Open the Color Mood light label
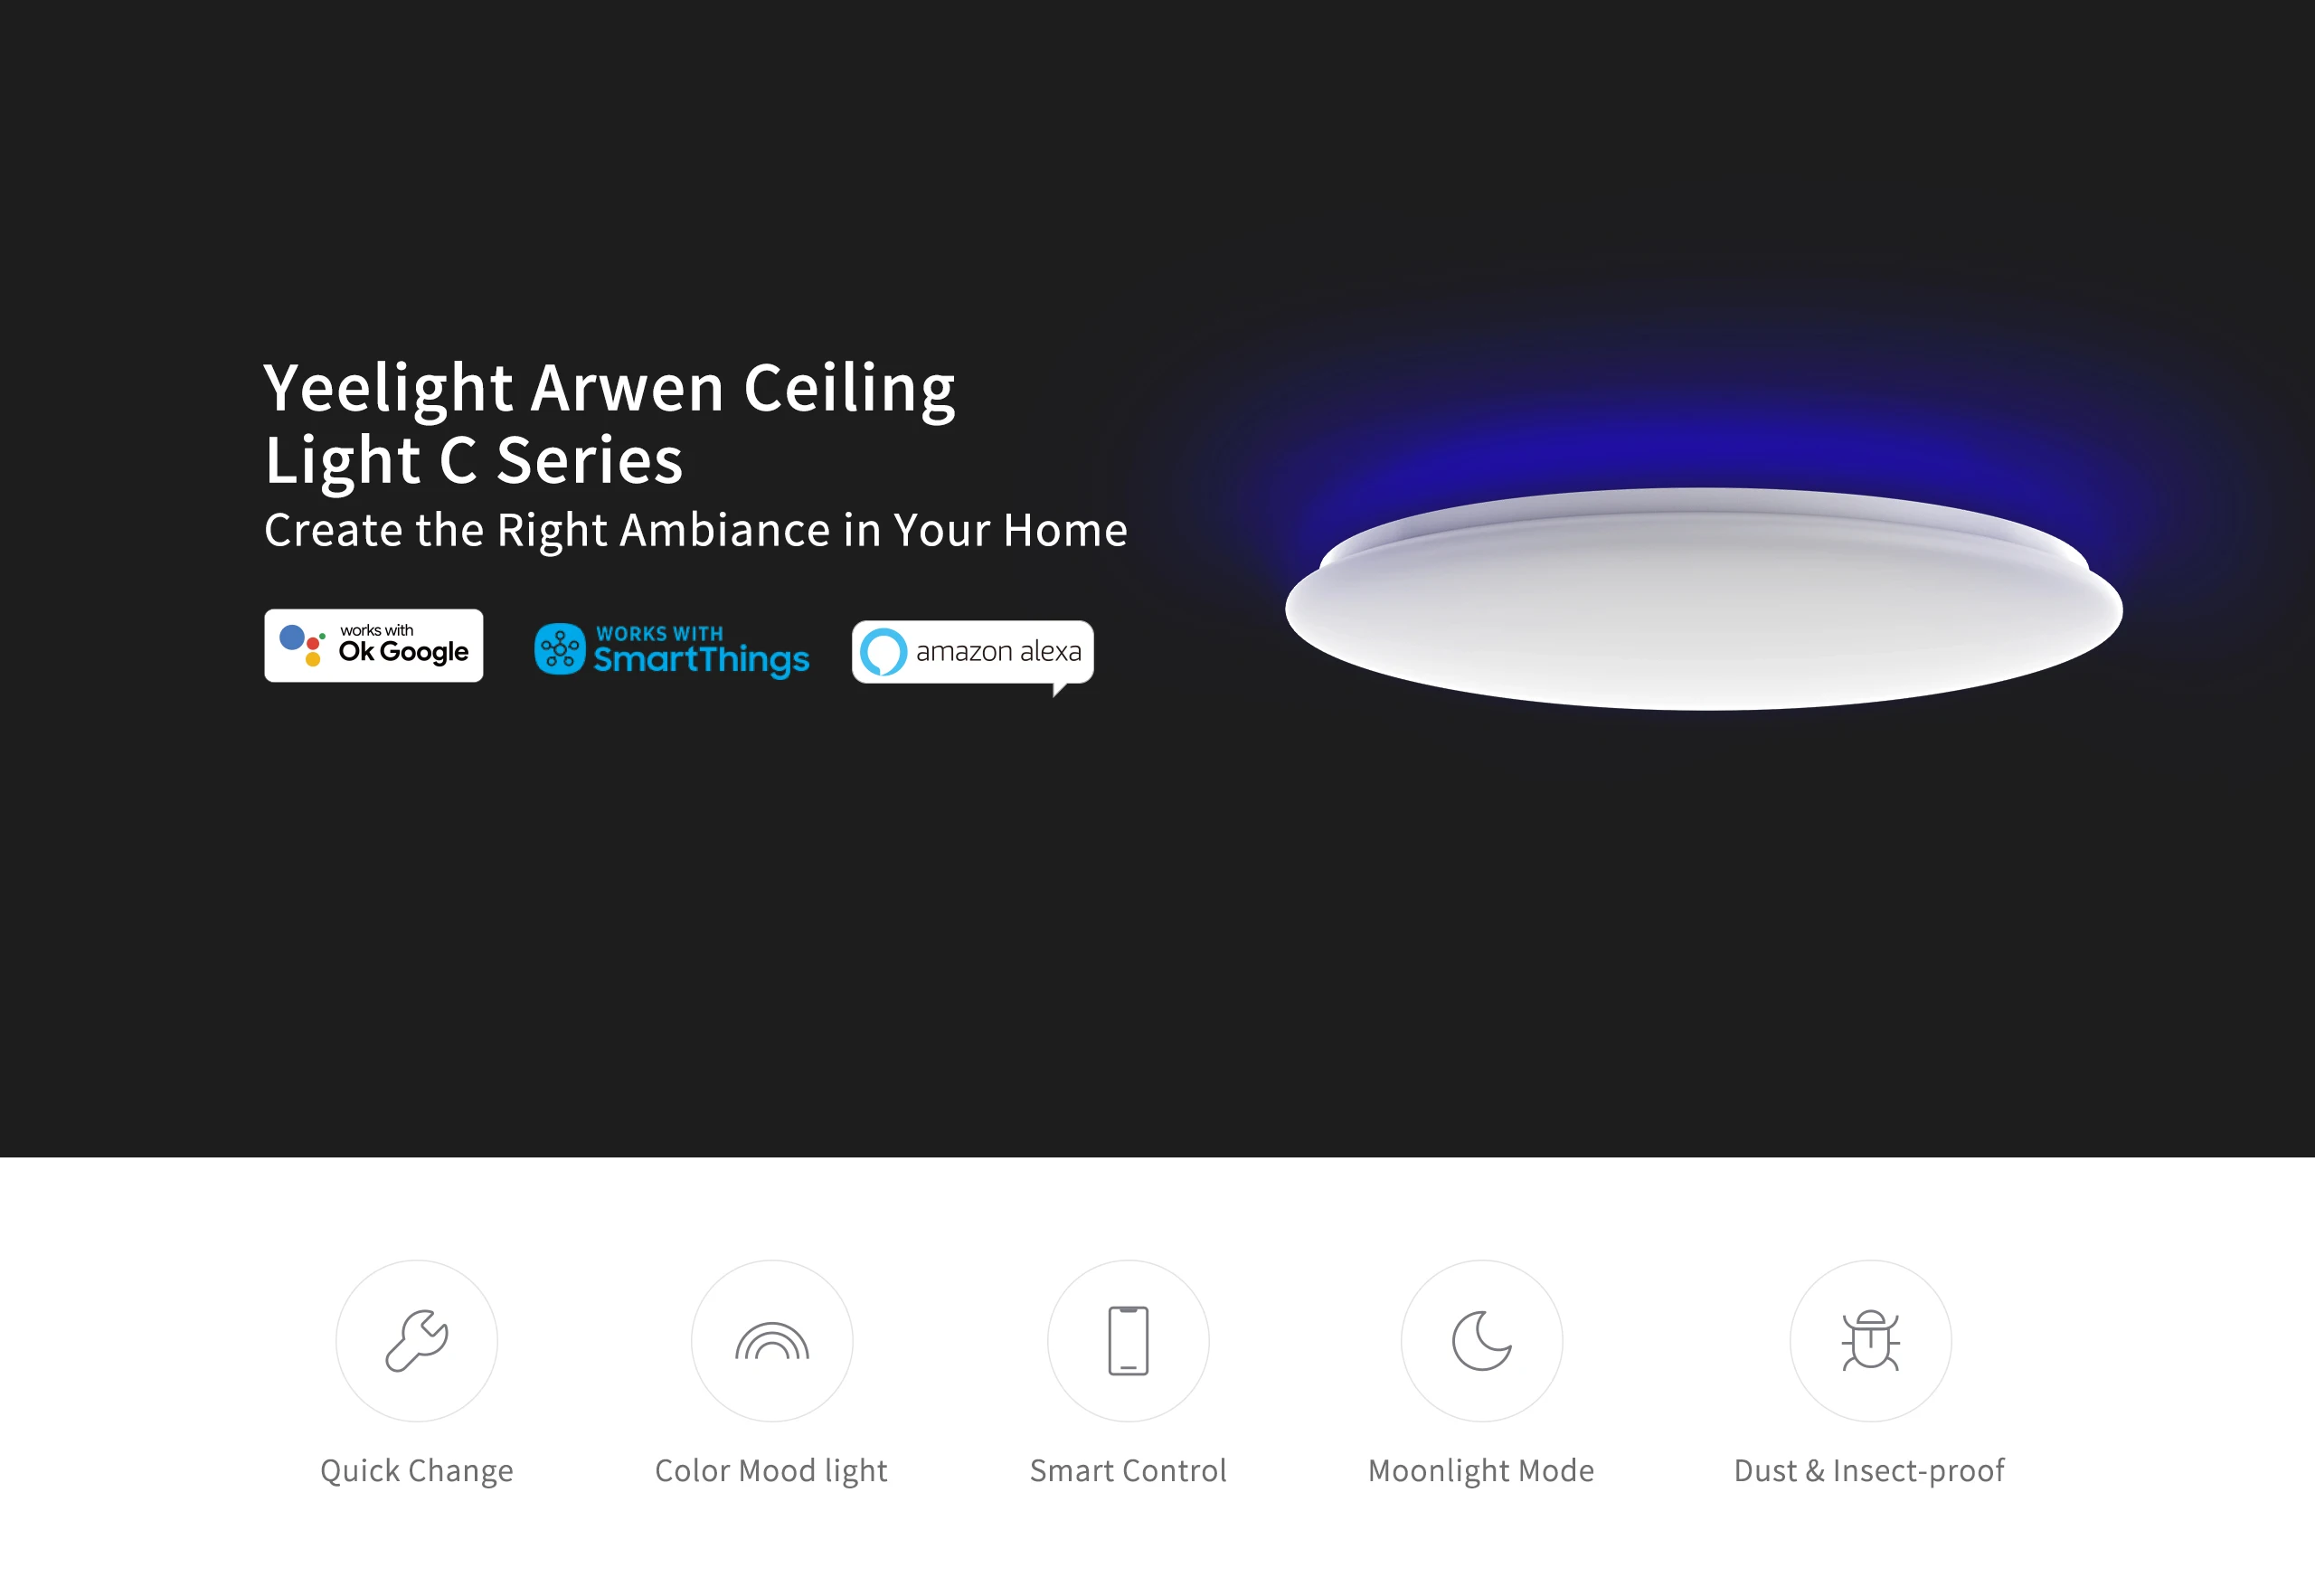Screen dimensions: 2315x1596 771,1470
